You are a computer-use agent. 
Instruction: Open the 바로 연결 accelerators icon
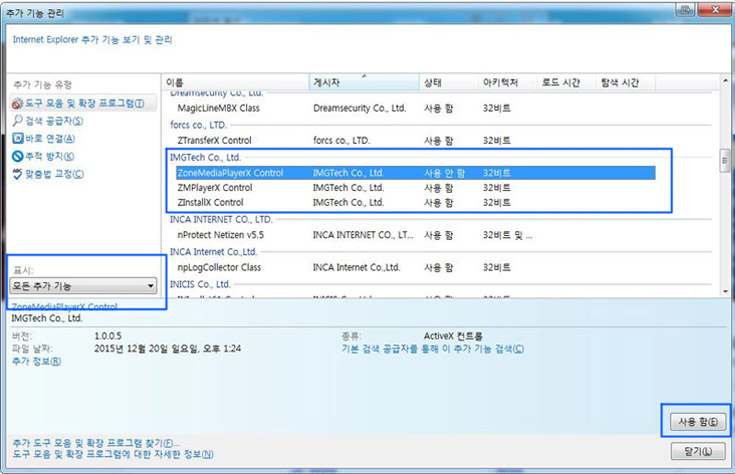click(17, 139)
